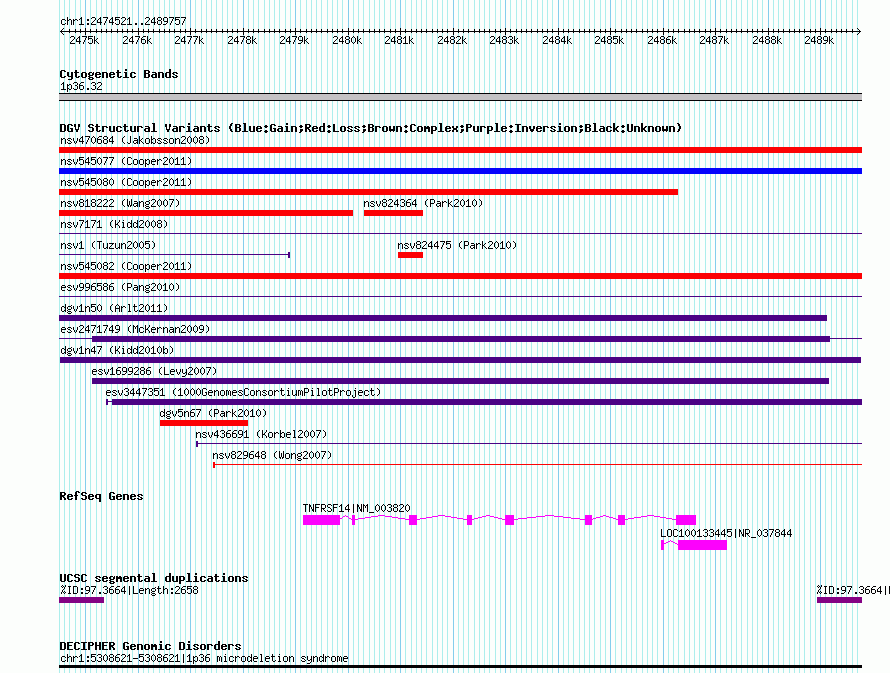Click the nsv829648 (Wong2007) variant label
The image size is (890, 673).
coord(272,455)
